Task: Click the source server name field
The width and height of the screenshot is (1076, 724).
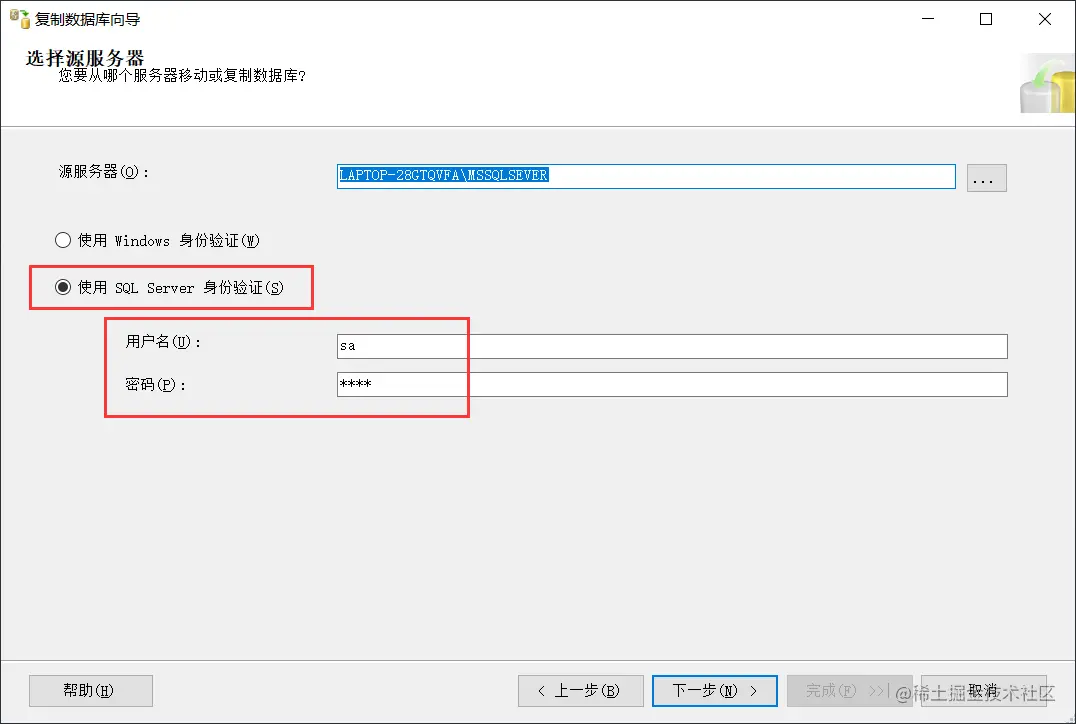Action: click(x=646, y=176)
